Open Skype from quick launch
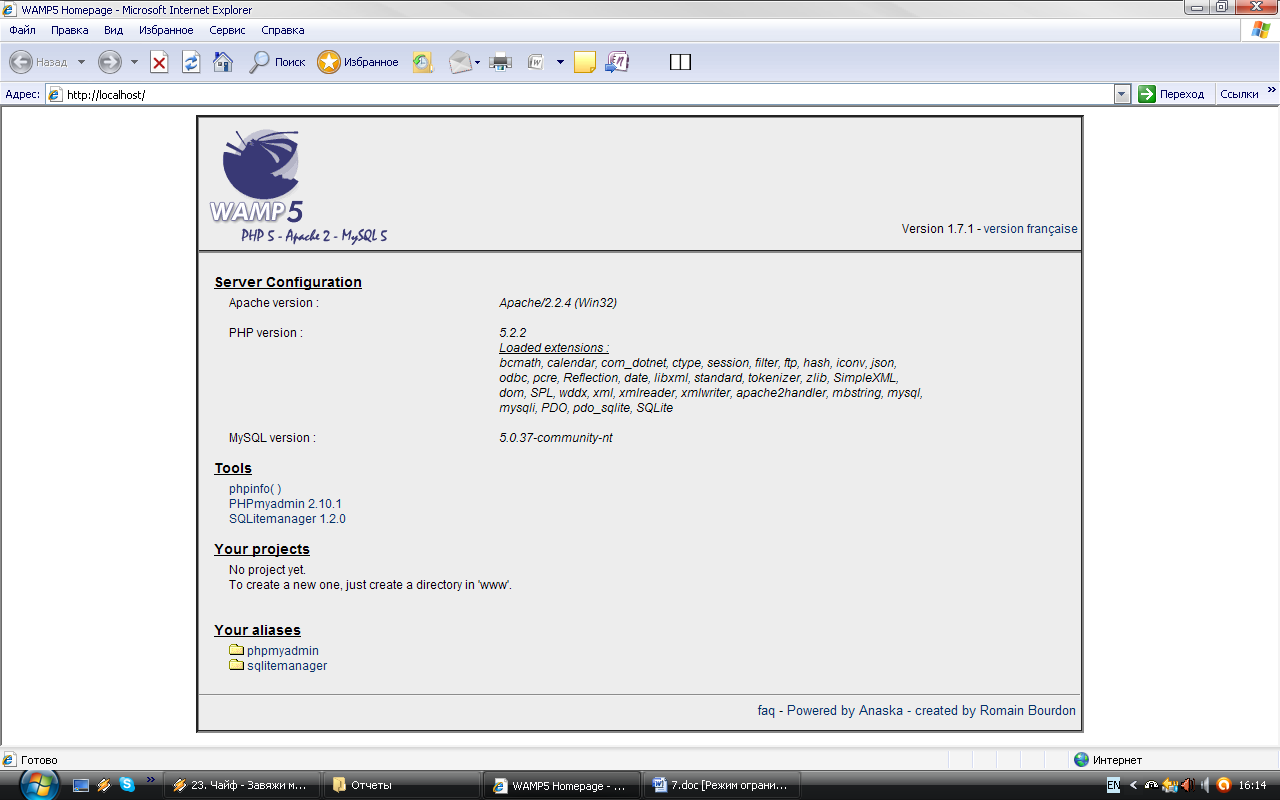Image resolution: width=1280 pixels, height=800 pixels. [x=127, y=785]
